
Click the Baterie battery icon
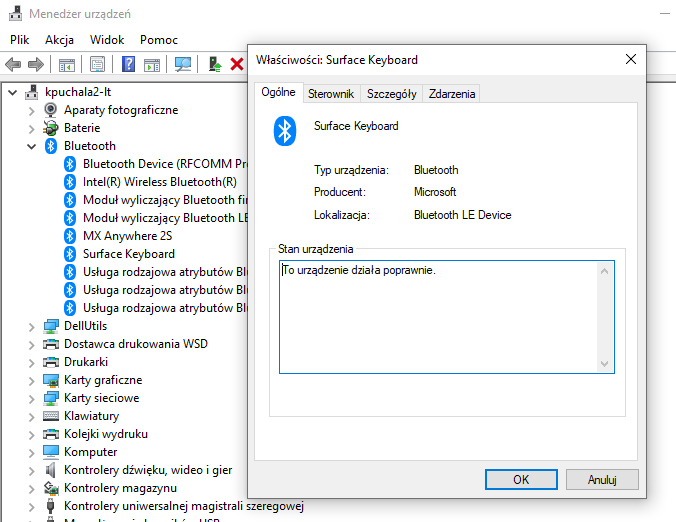point(50,128)
